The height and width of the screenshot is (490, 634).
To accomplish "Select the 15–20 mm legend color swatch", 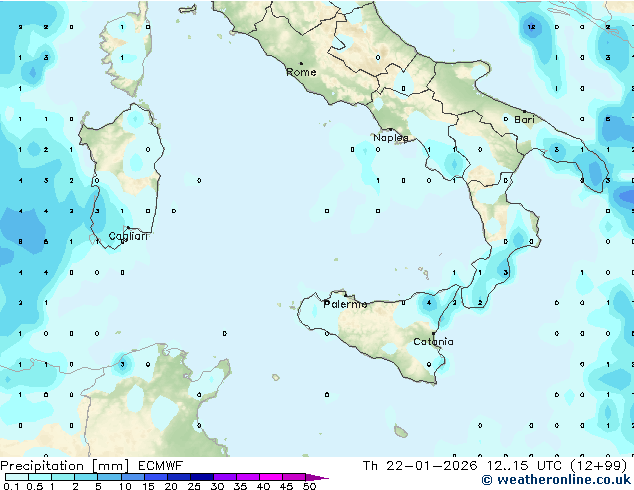I will tap(155, 477).
